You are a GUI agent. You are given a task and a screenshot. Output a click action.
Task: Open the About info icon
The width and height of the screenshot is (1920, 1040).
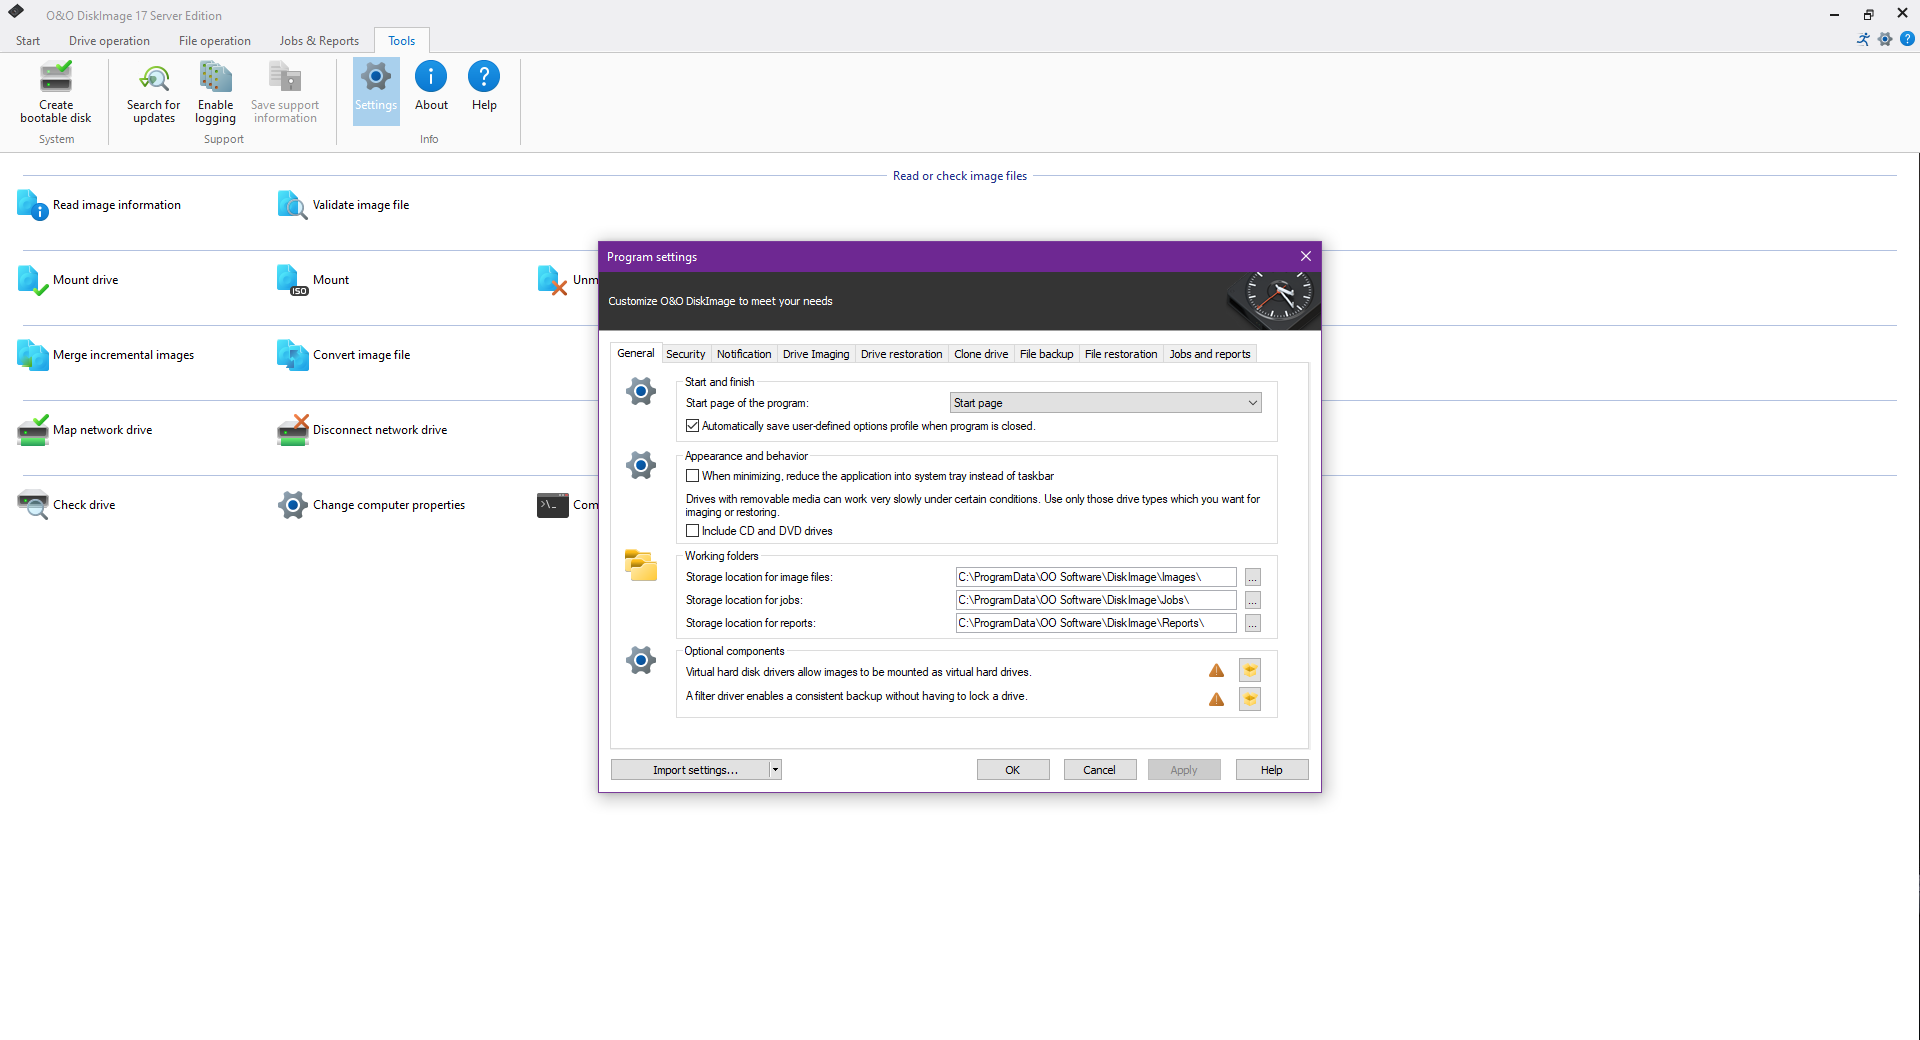[431, 77]
